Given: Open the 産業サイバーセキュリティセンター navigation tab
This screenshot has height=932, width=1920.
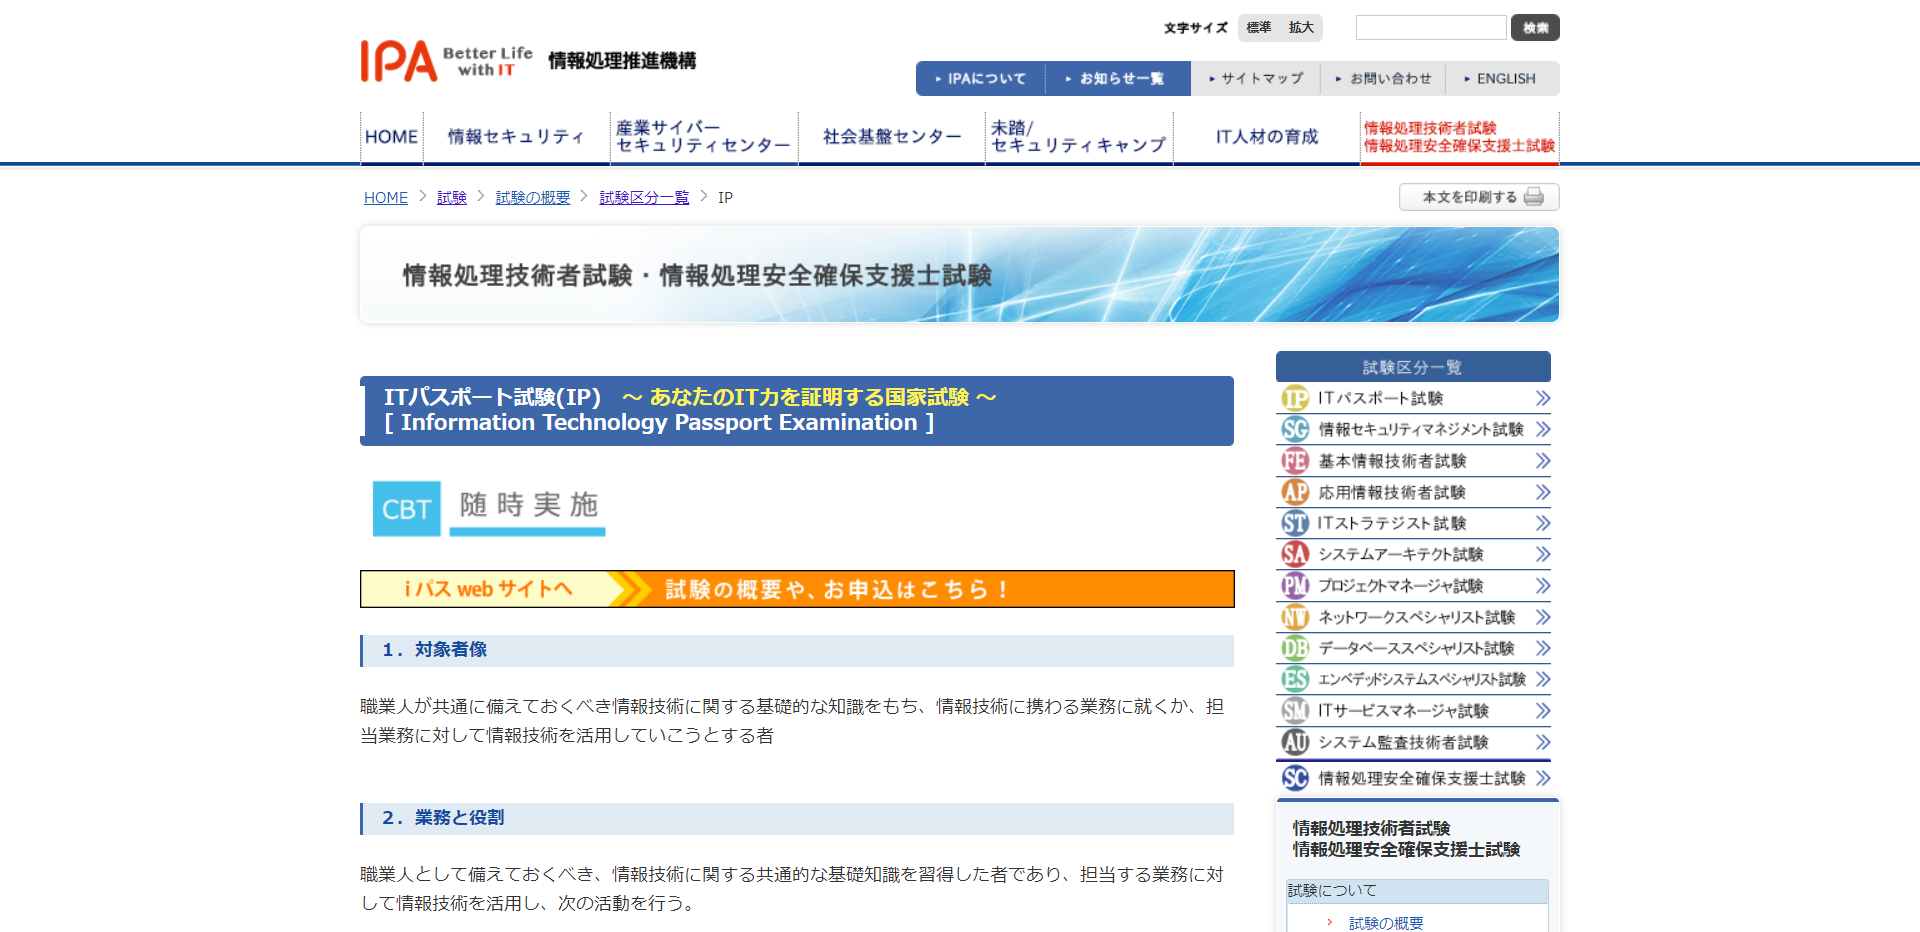Looking at the screenshot, I should pos(703,137).
